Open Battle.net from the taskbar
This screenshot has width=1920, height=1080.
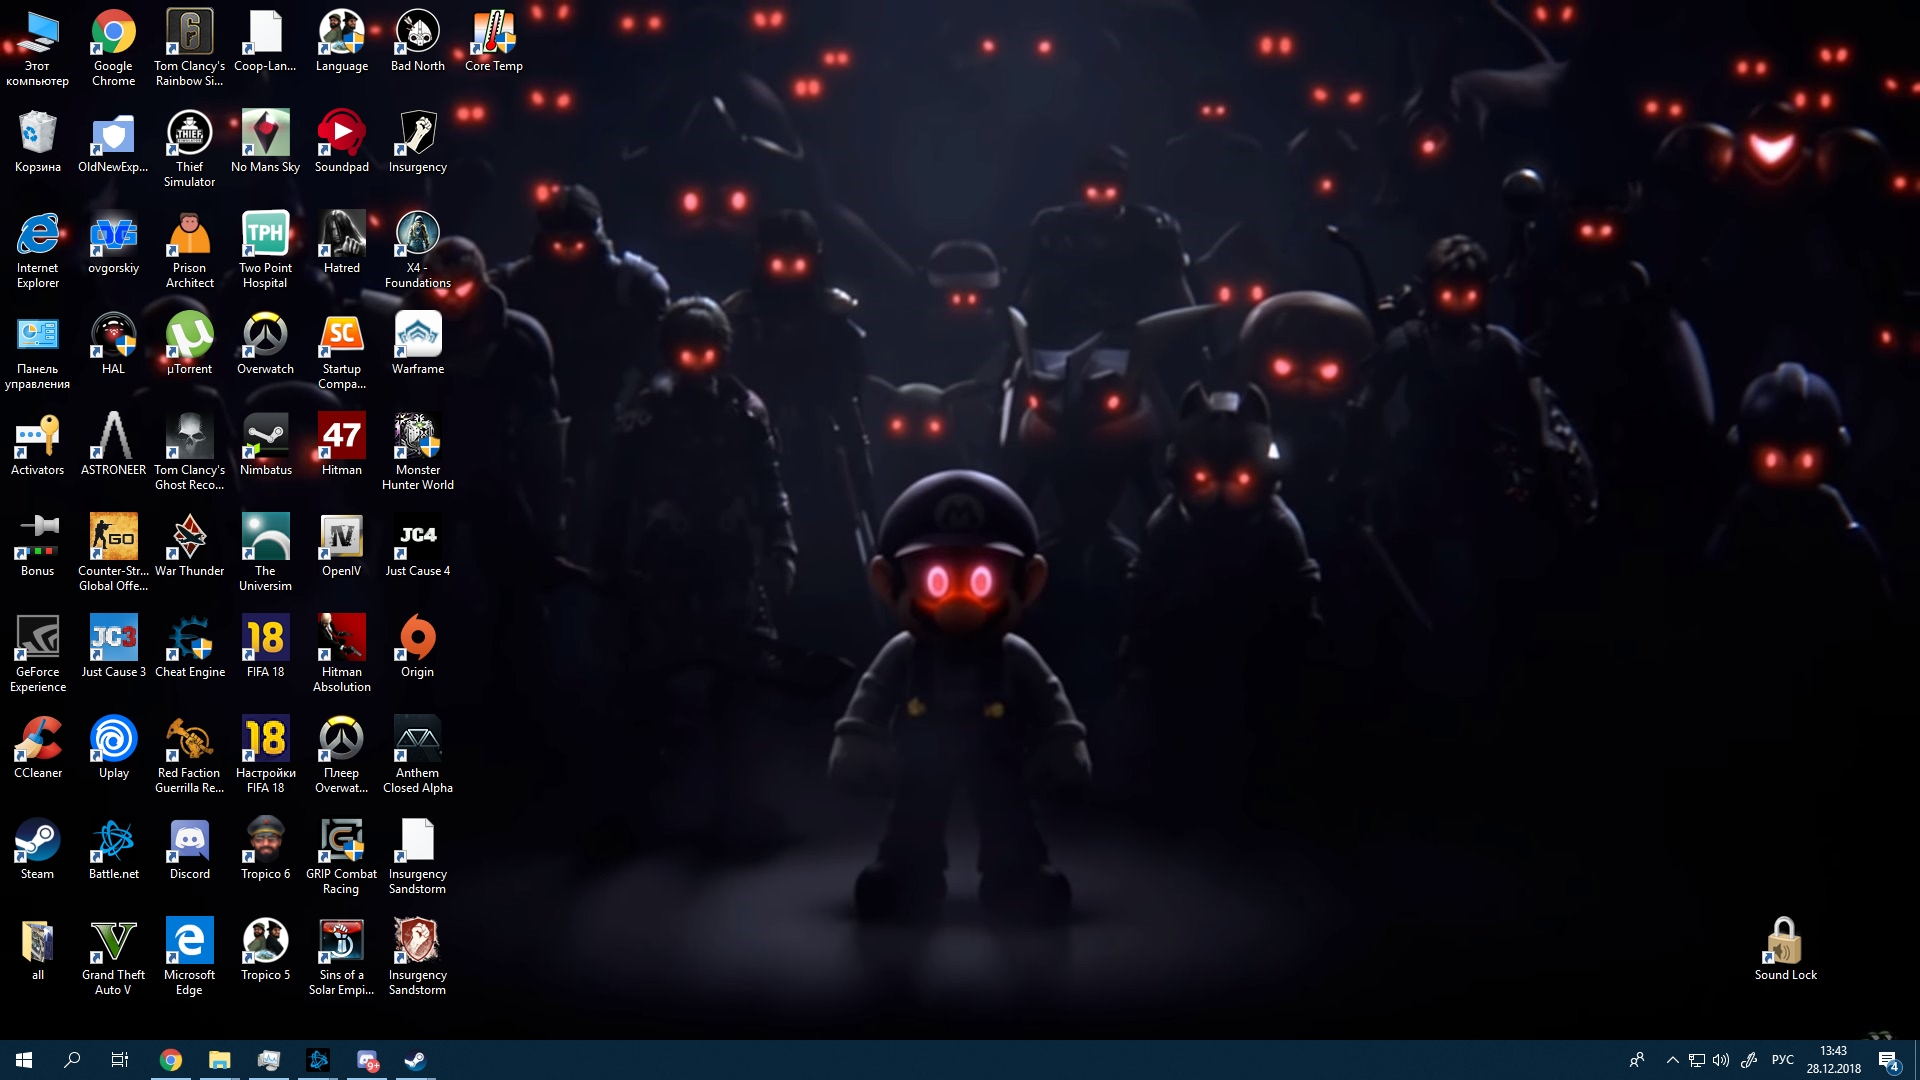coord(318,1060)
